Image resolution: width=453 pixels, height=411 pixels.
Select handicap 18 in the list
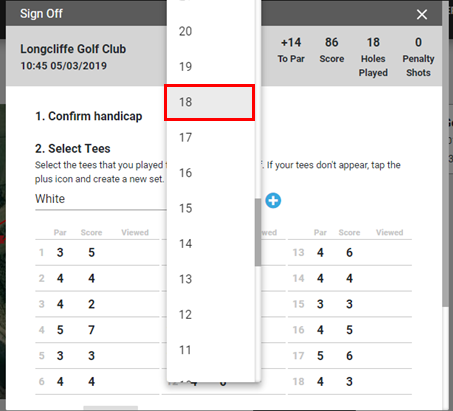[210, 102]
